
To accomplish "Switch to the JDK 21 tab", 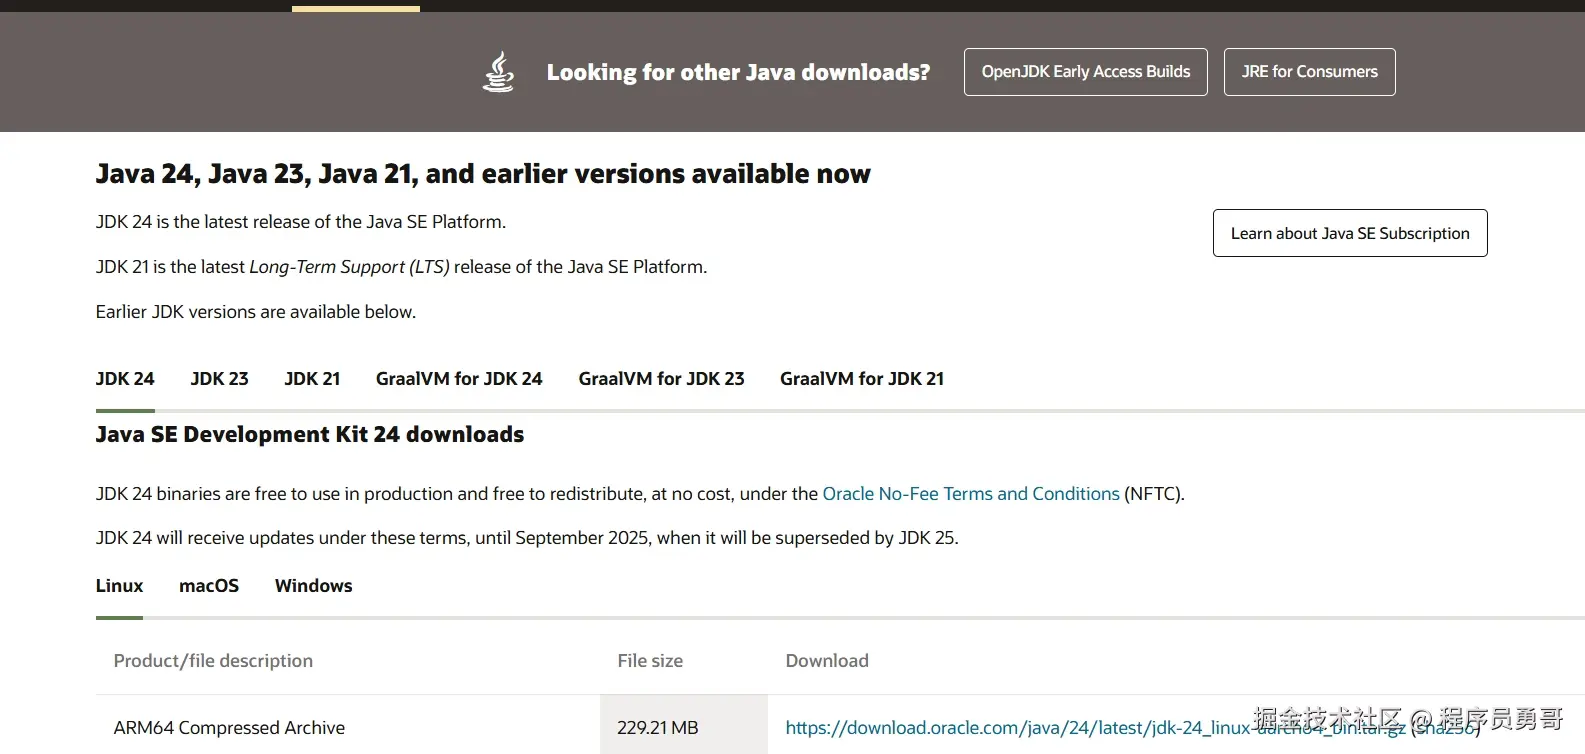I will [312, 379].
